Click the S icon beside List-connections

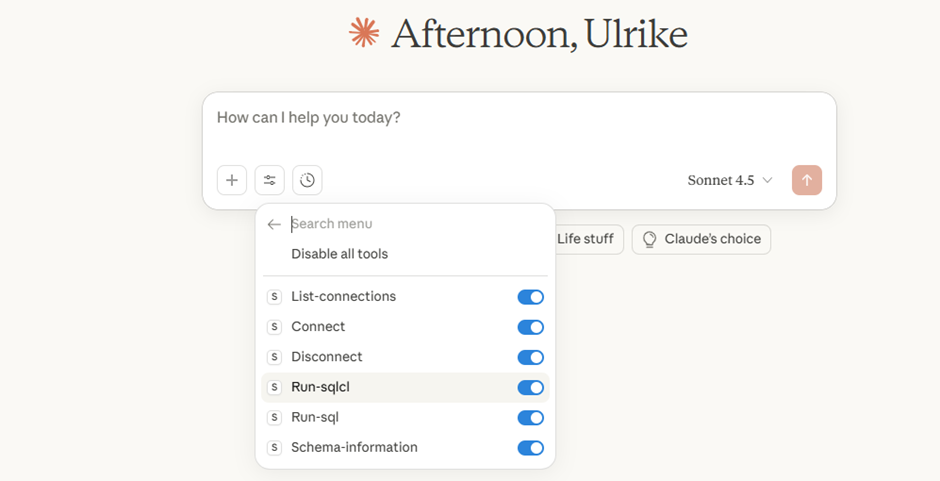275,297
